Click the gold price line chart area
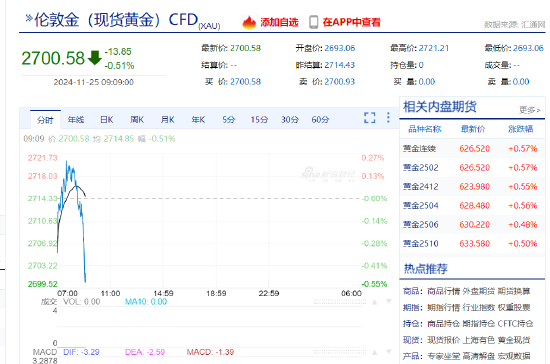This screenshot has width=550, height=364. point(209,221)
